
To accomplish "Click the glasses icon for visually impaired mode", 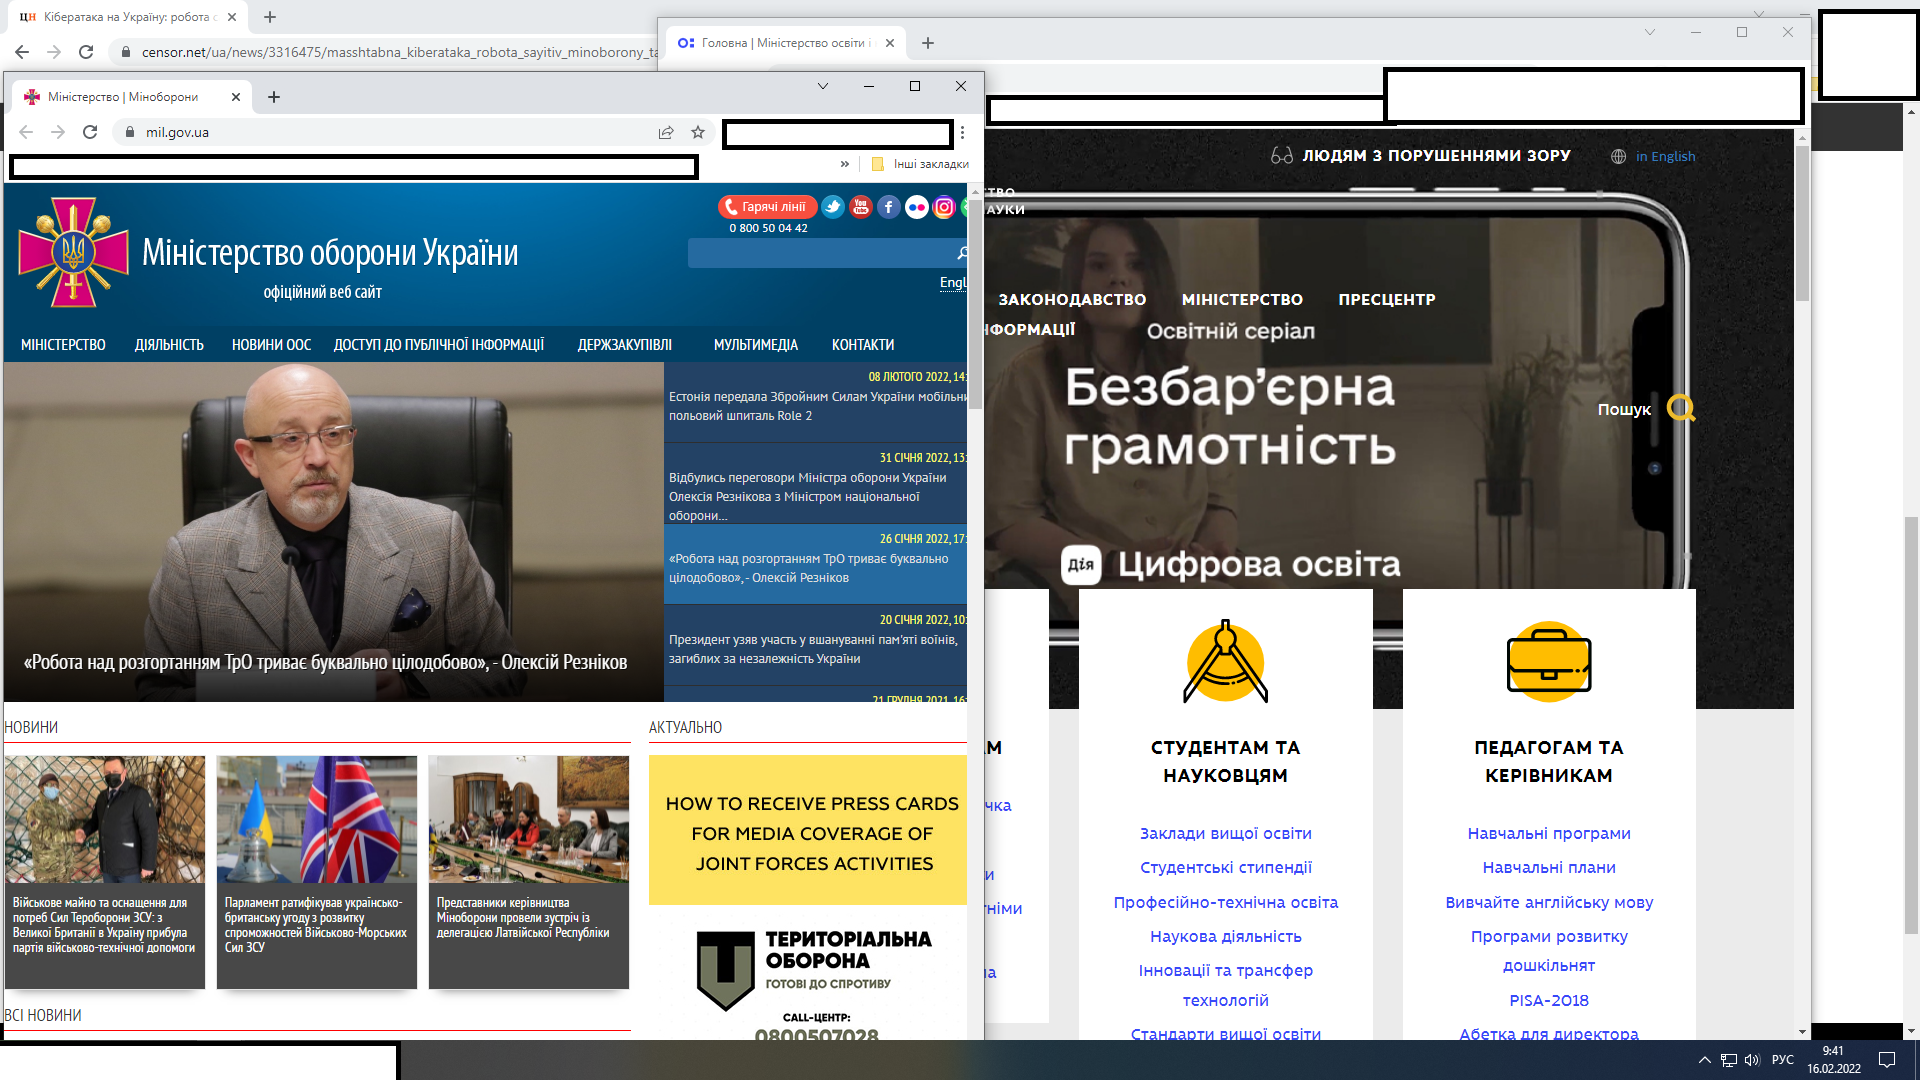I will pos(1282,156).
